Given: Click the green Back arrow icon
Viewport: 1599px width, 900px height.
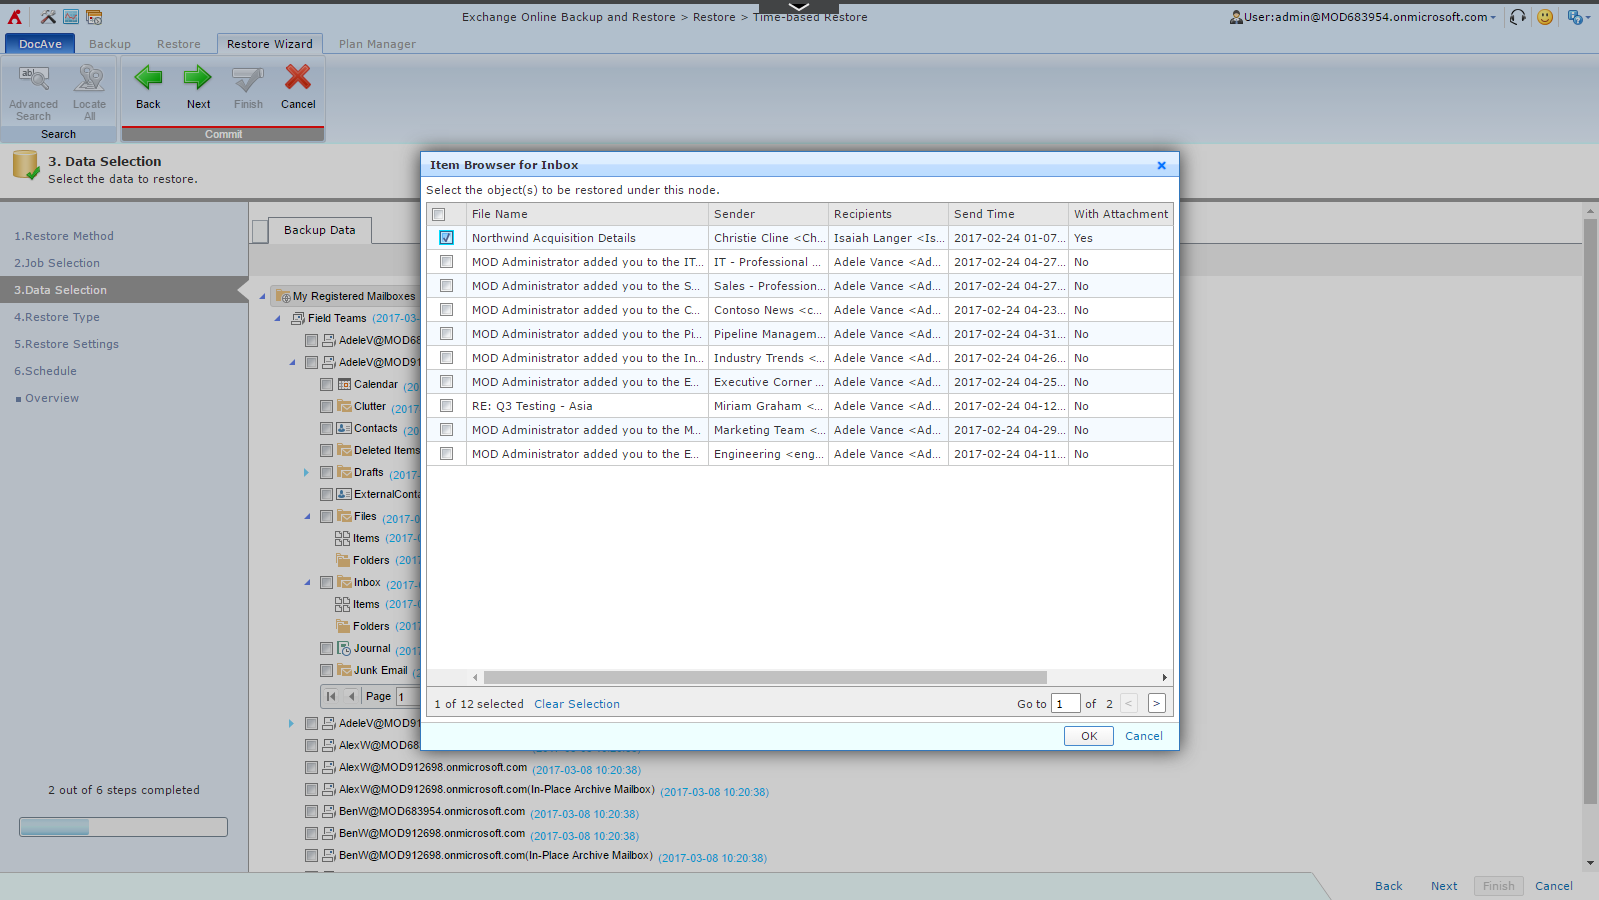Looking at the screenshot, I should click(x=148, y=78).
